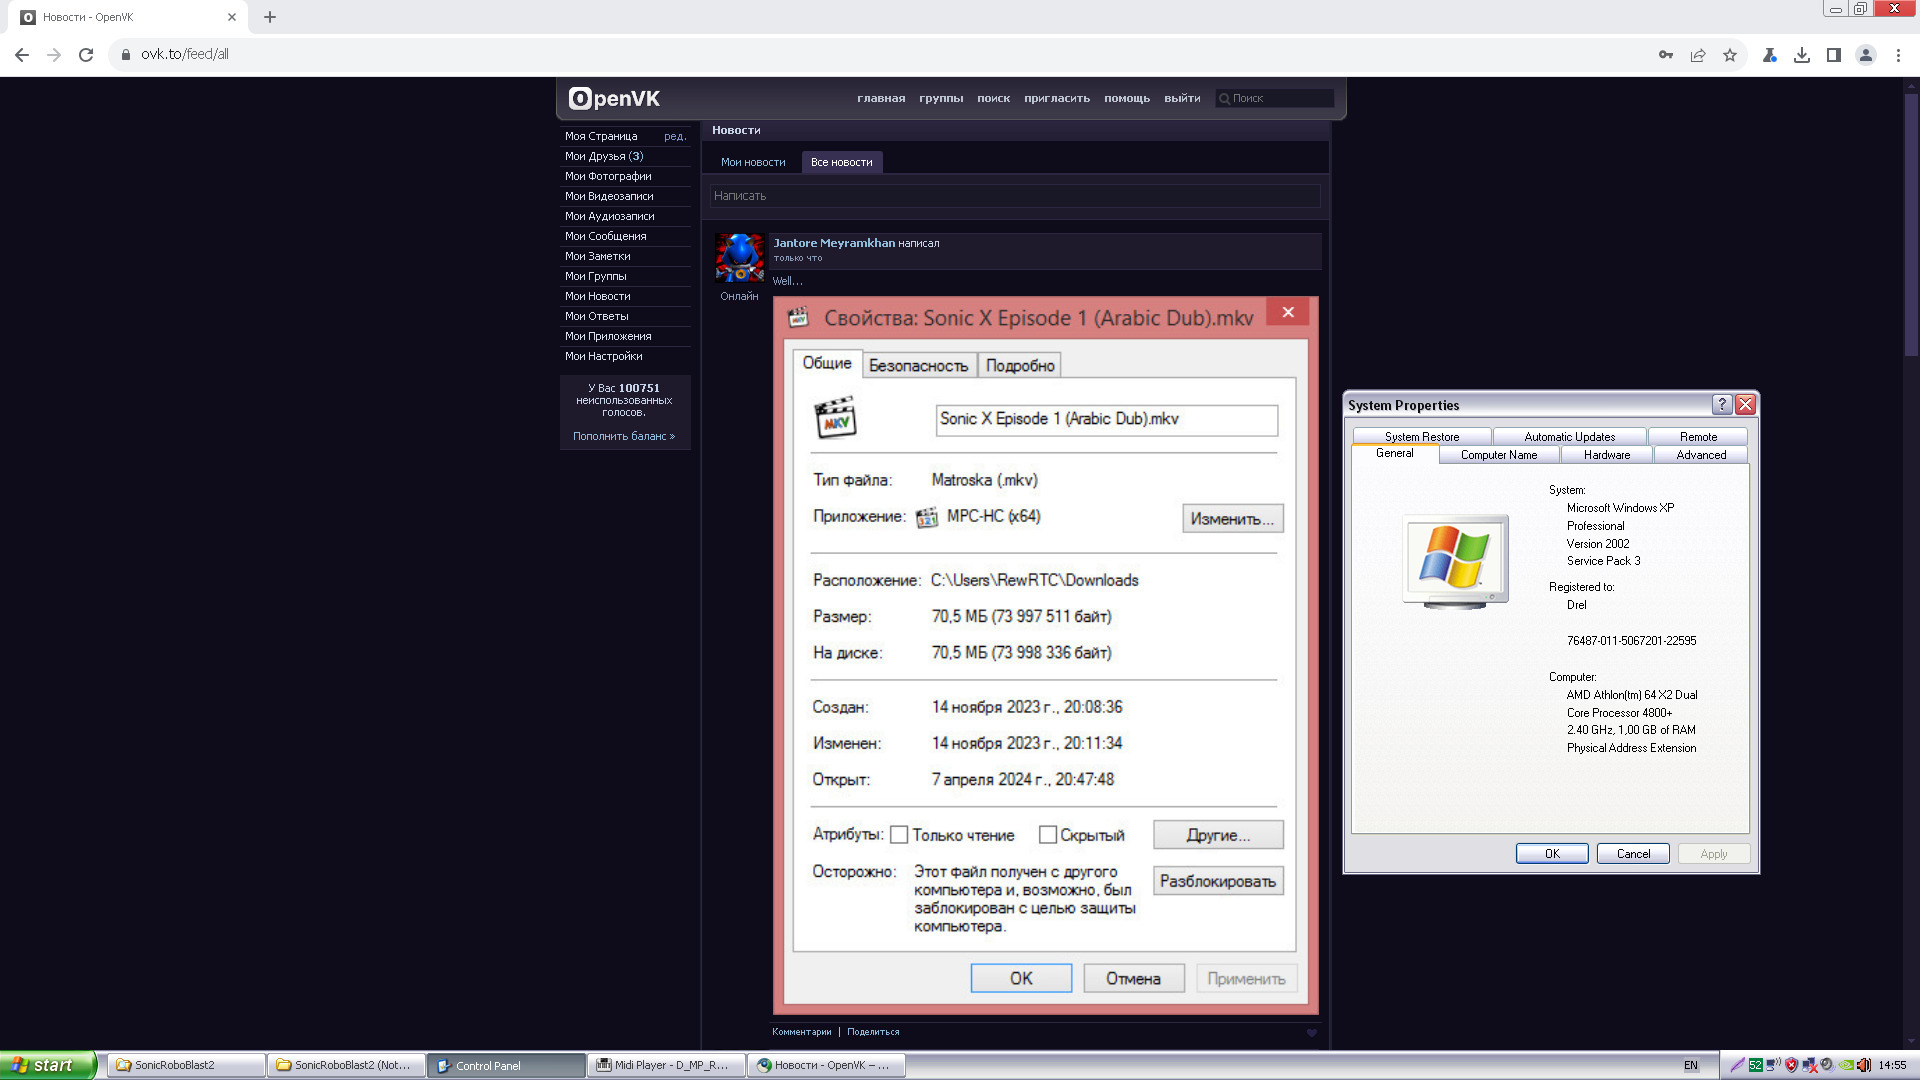The height and width of the screenshot is (1080, 1920).
Task: Open 'Пополнить баланс' link
Action: tap(623, 436)
